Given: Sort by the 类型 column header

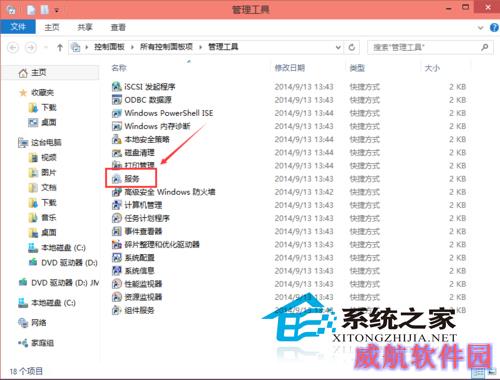Looking at the screenshot, I should click(357, 68).
